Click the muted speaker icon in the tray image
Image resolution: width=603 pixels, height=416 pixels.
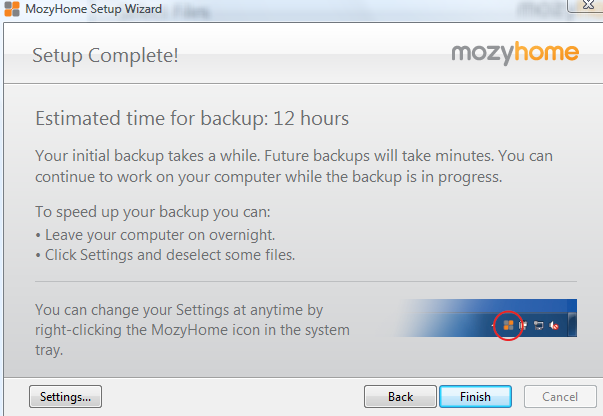554,326
